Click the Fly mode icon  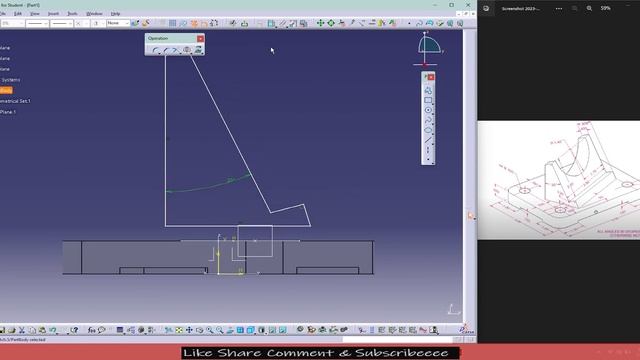point(169,330)
